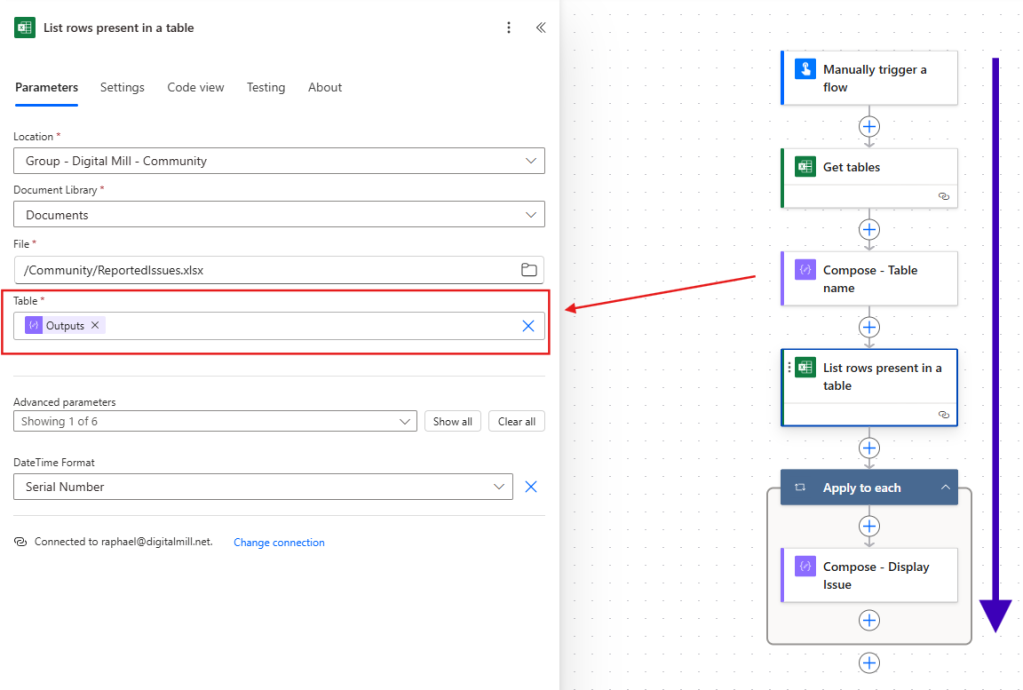1023x690 pixels.
Task: Switch to the Code view tab
Action: click(x=195, y=87)
